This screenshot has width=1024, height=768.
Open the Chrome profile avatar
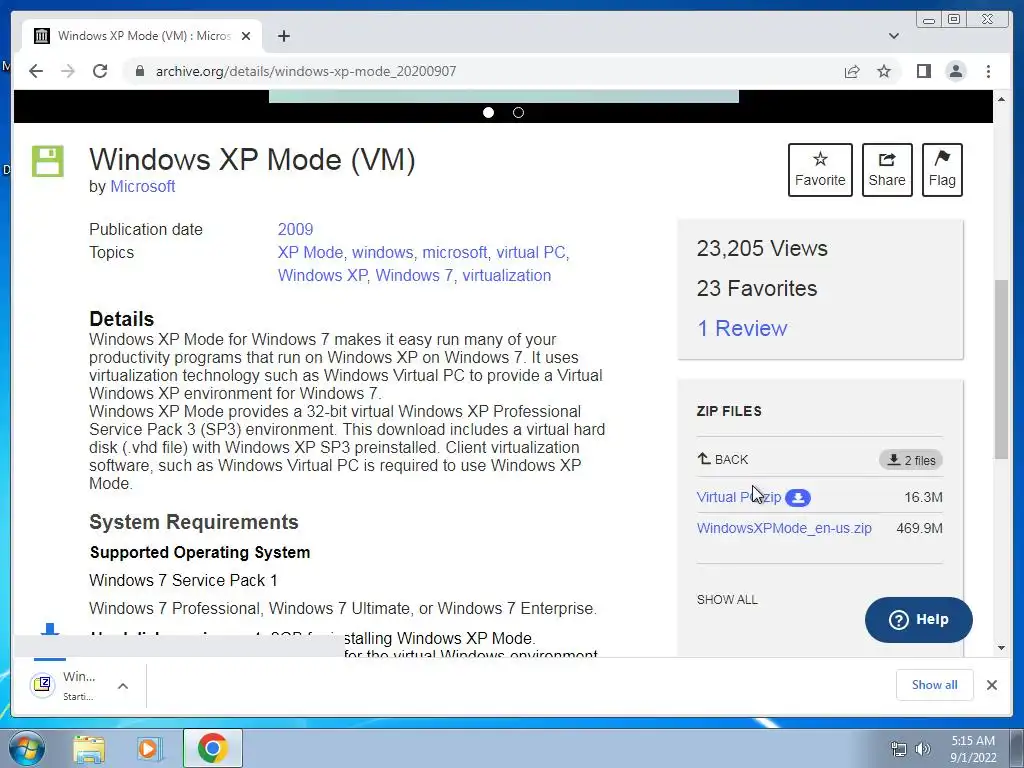956,71
